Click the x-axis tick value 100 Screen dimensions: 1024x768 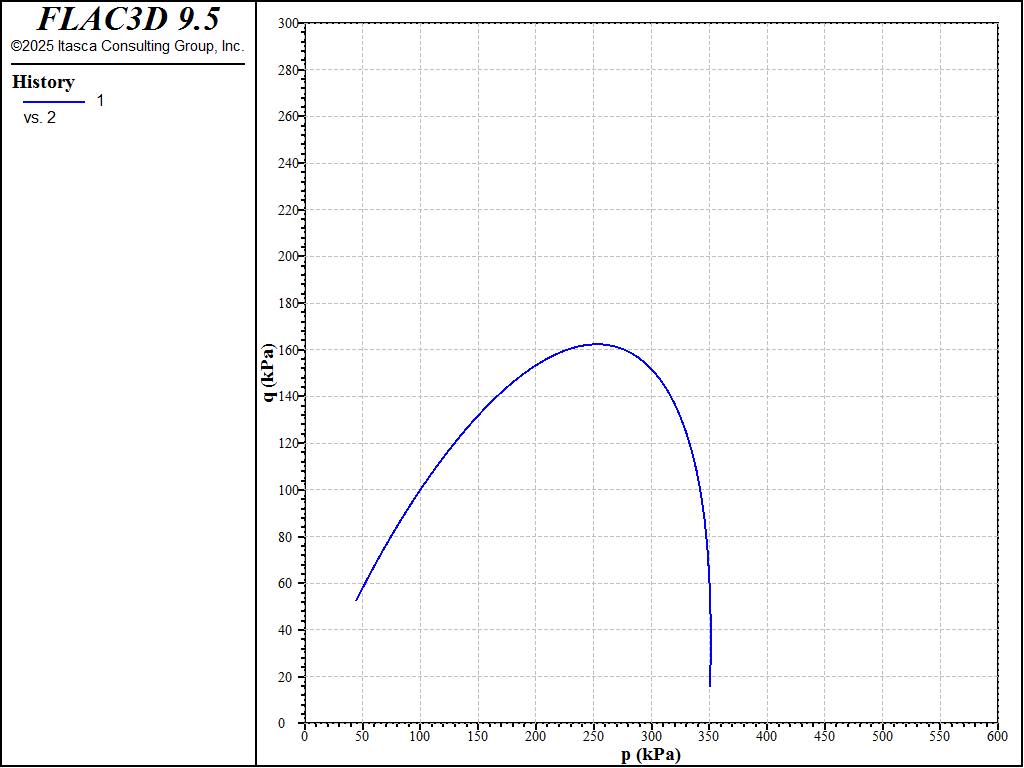click(x=420, y=737)
